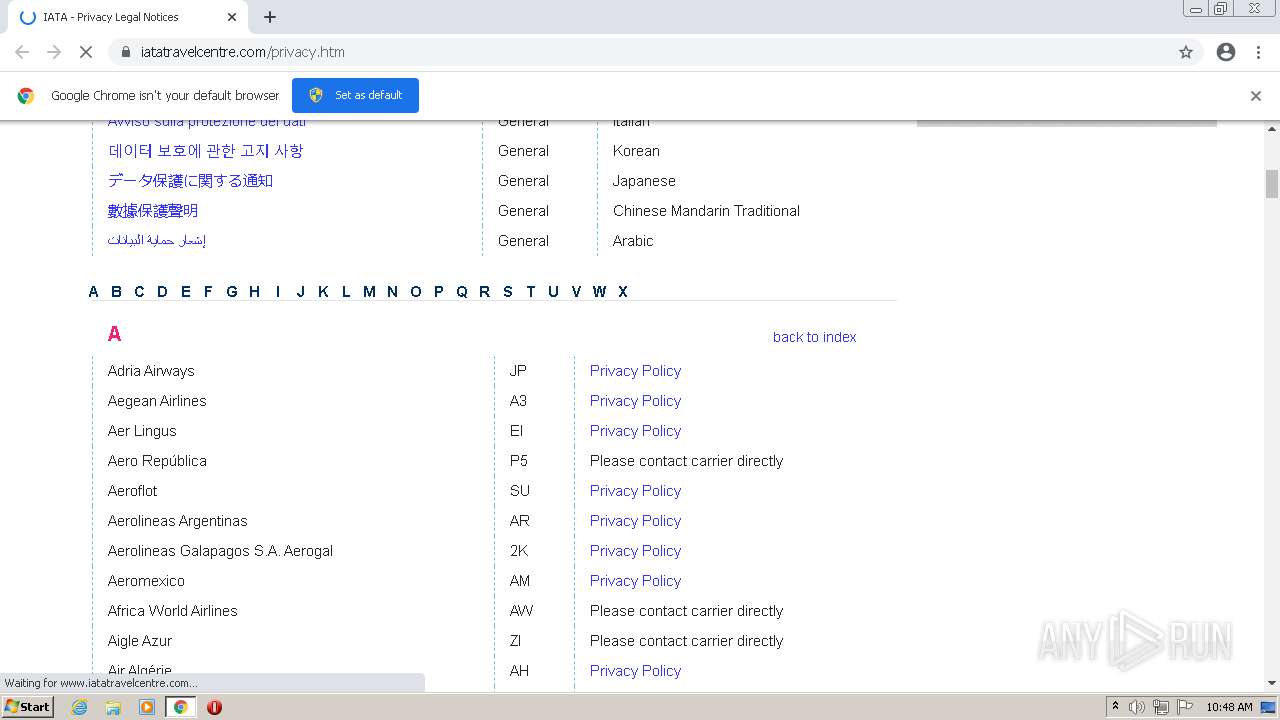Screen dimensions: 1280x720
Task: Jump to letter C in index
Action: [139, 292]
